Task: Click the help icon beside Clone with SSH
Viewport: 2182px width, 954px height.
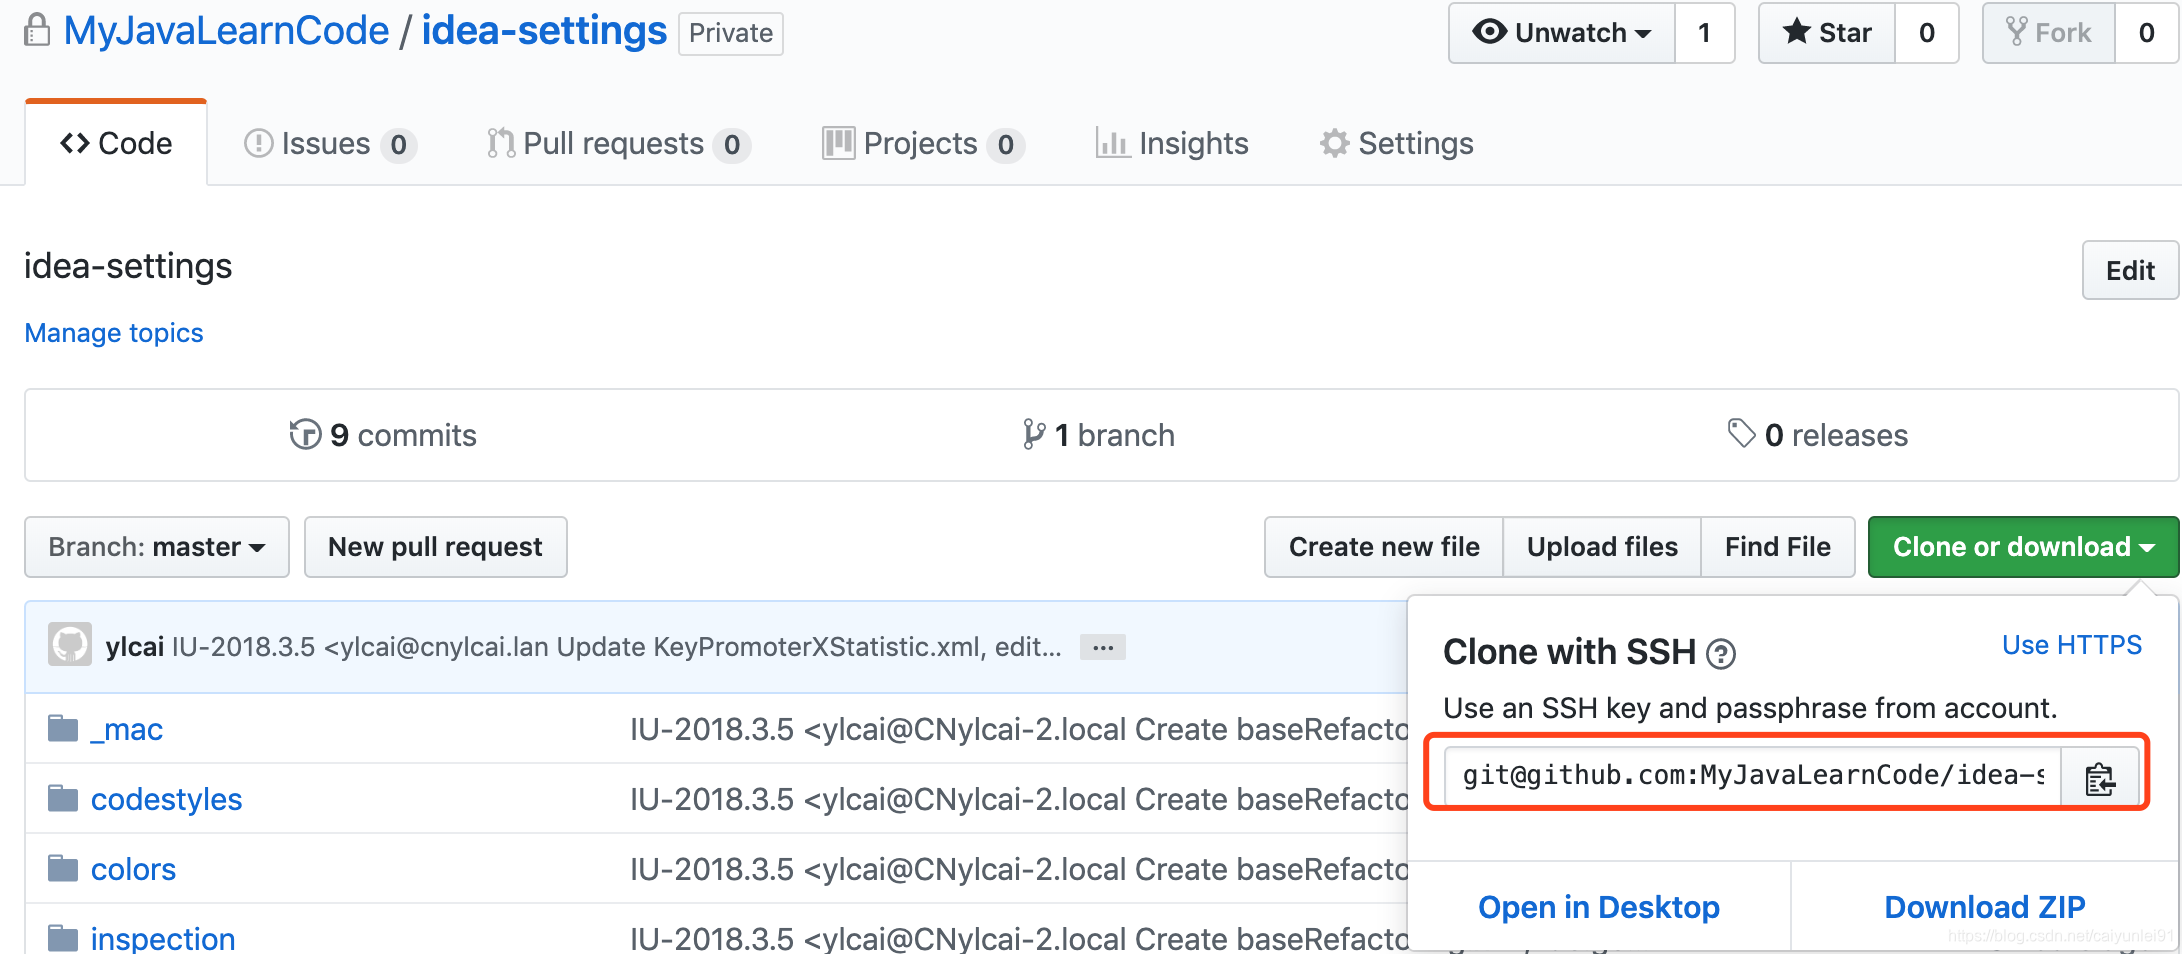Action: (x=1720, y=654)
